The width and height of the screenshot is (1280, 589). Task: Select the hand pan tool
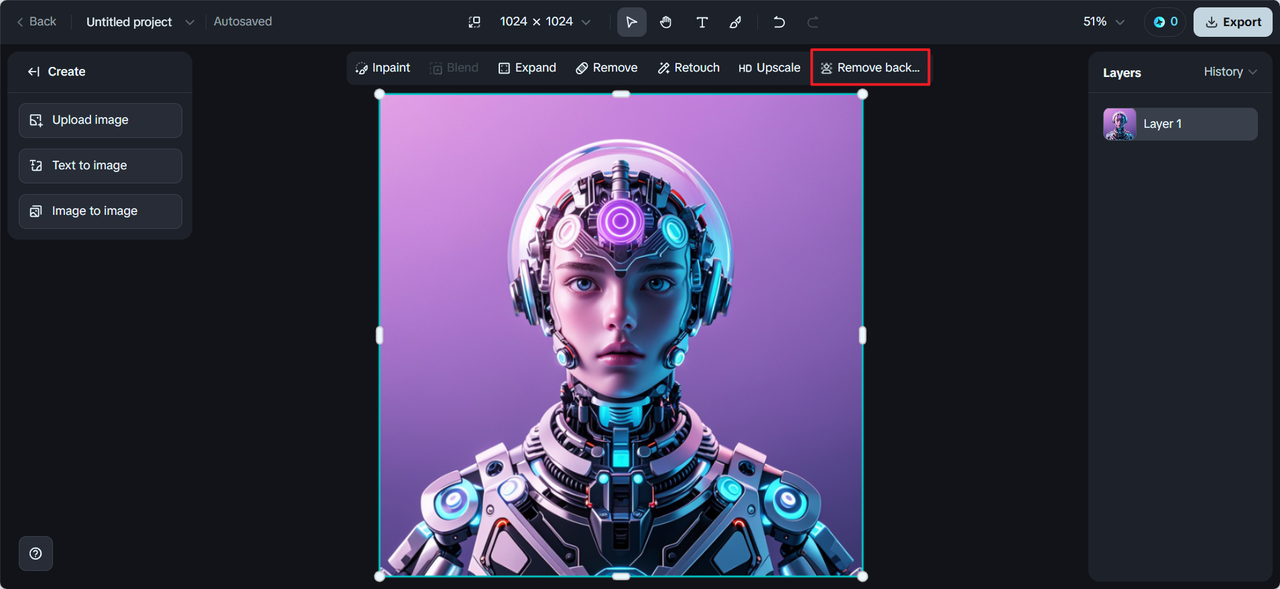click(666, 22)
